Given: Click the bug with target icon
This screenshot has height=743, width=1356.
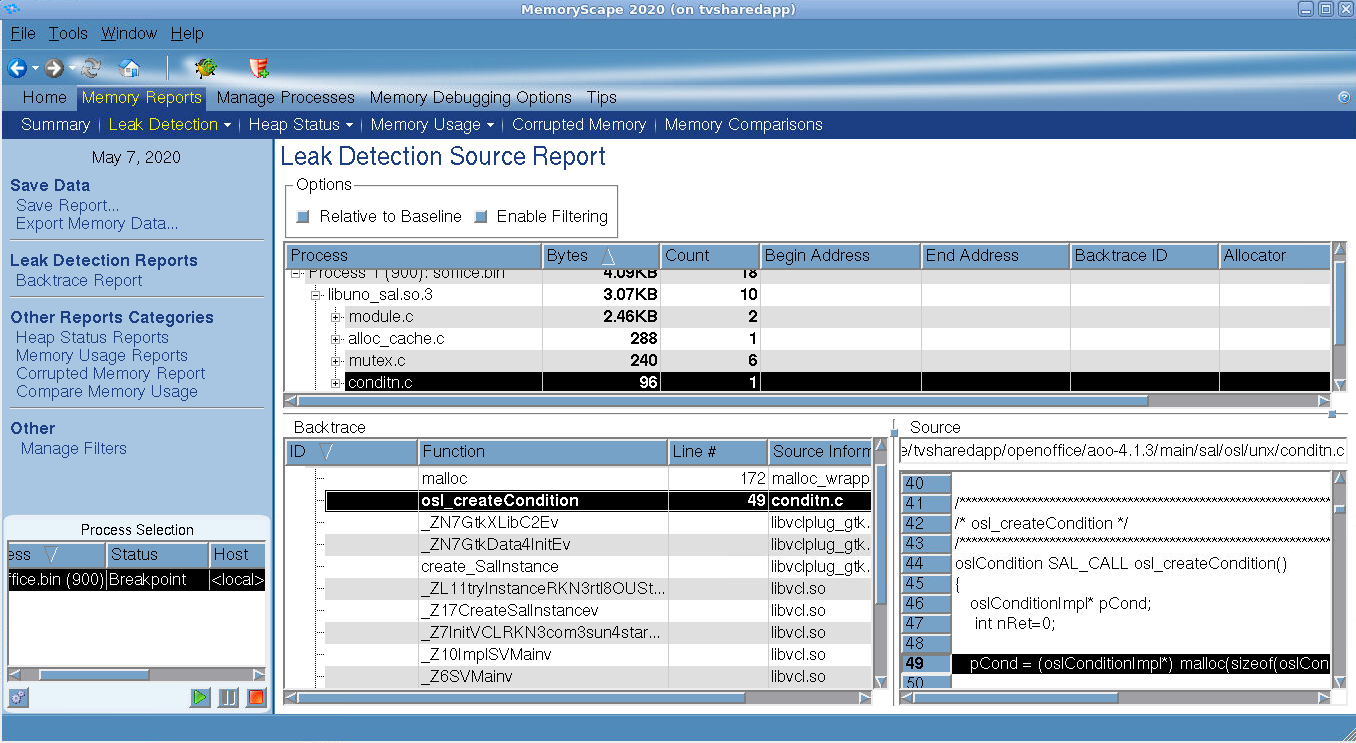Looking at the screenshot, I should [x=206, y=68].
